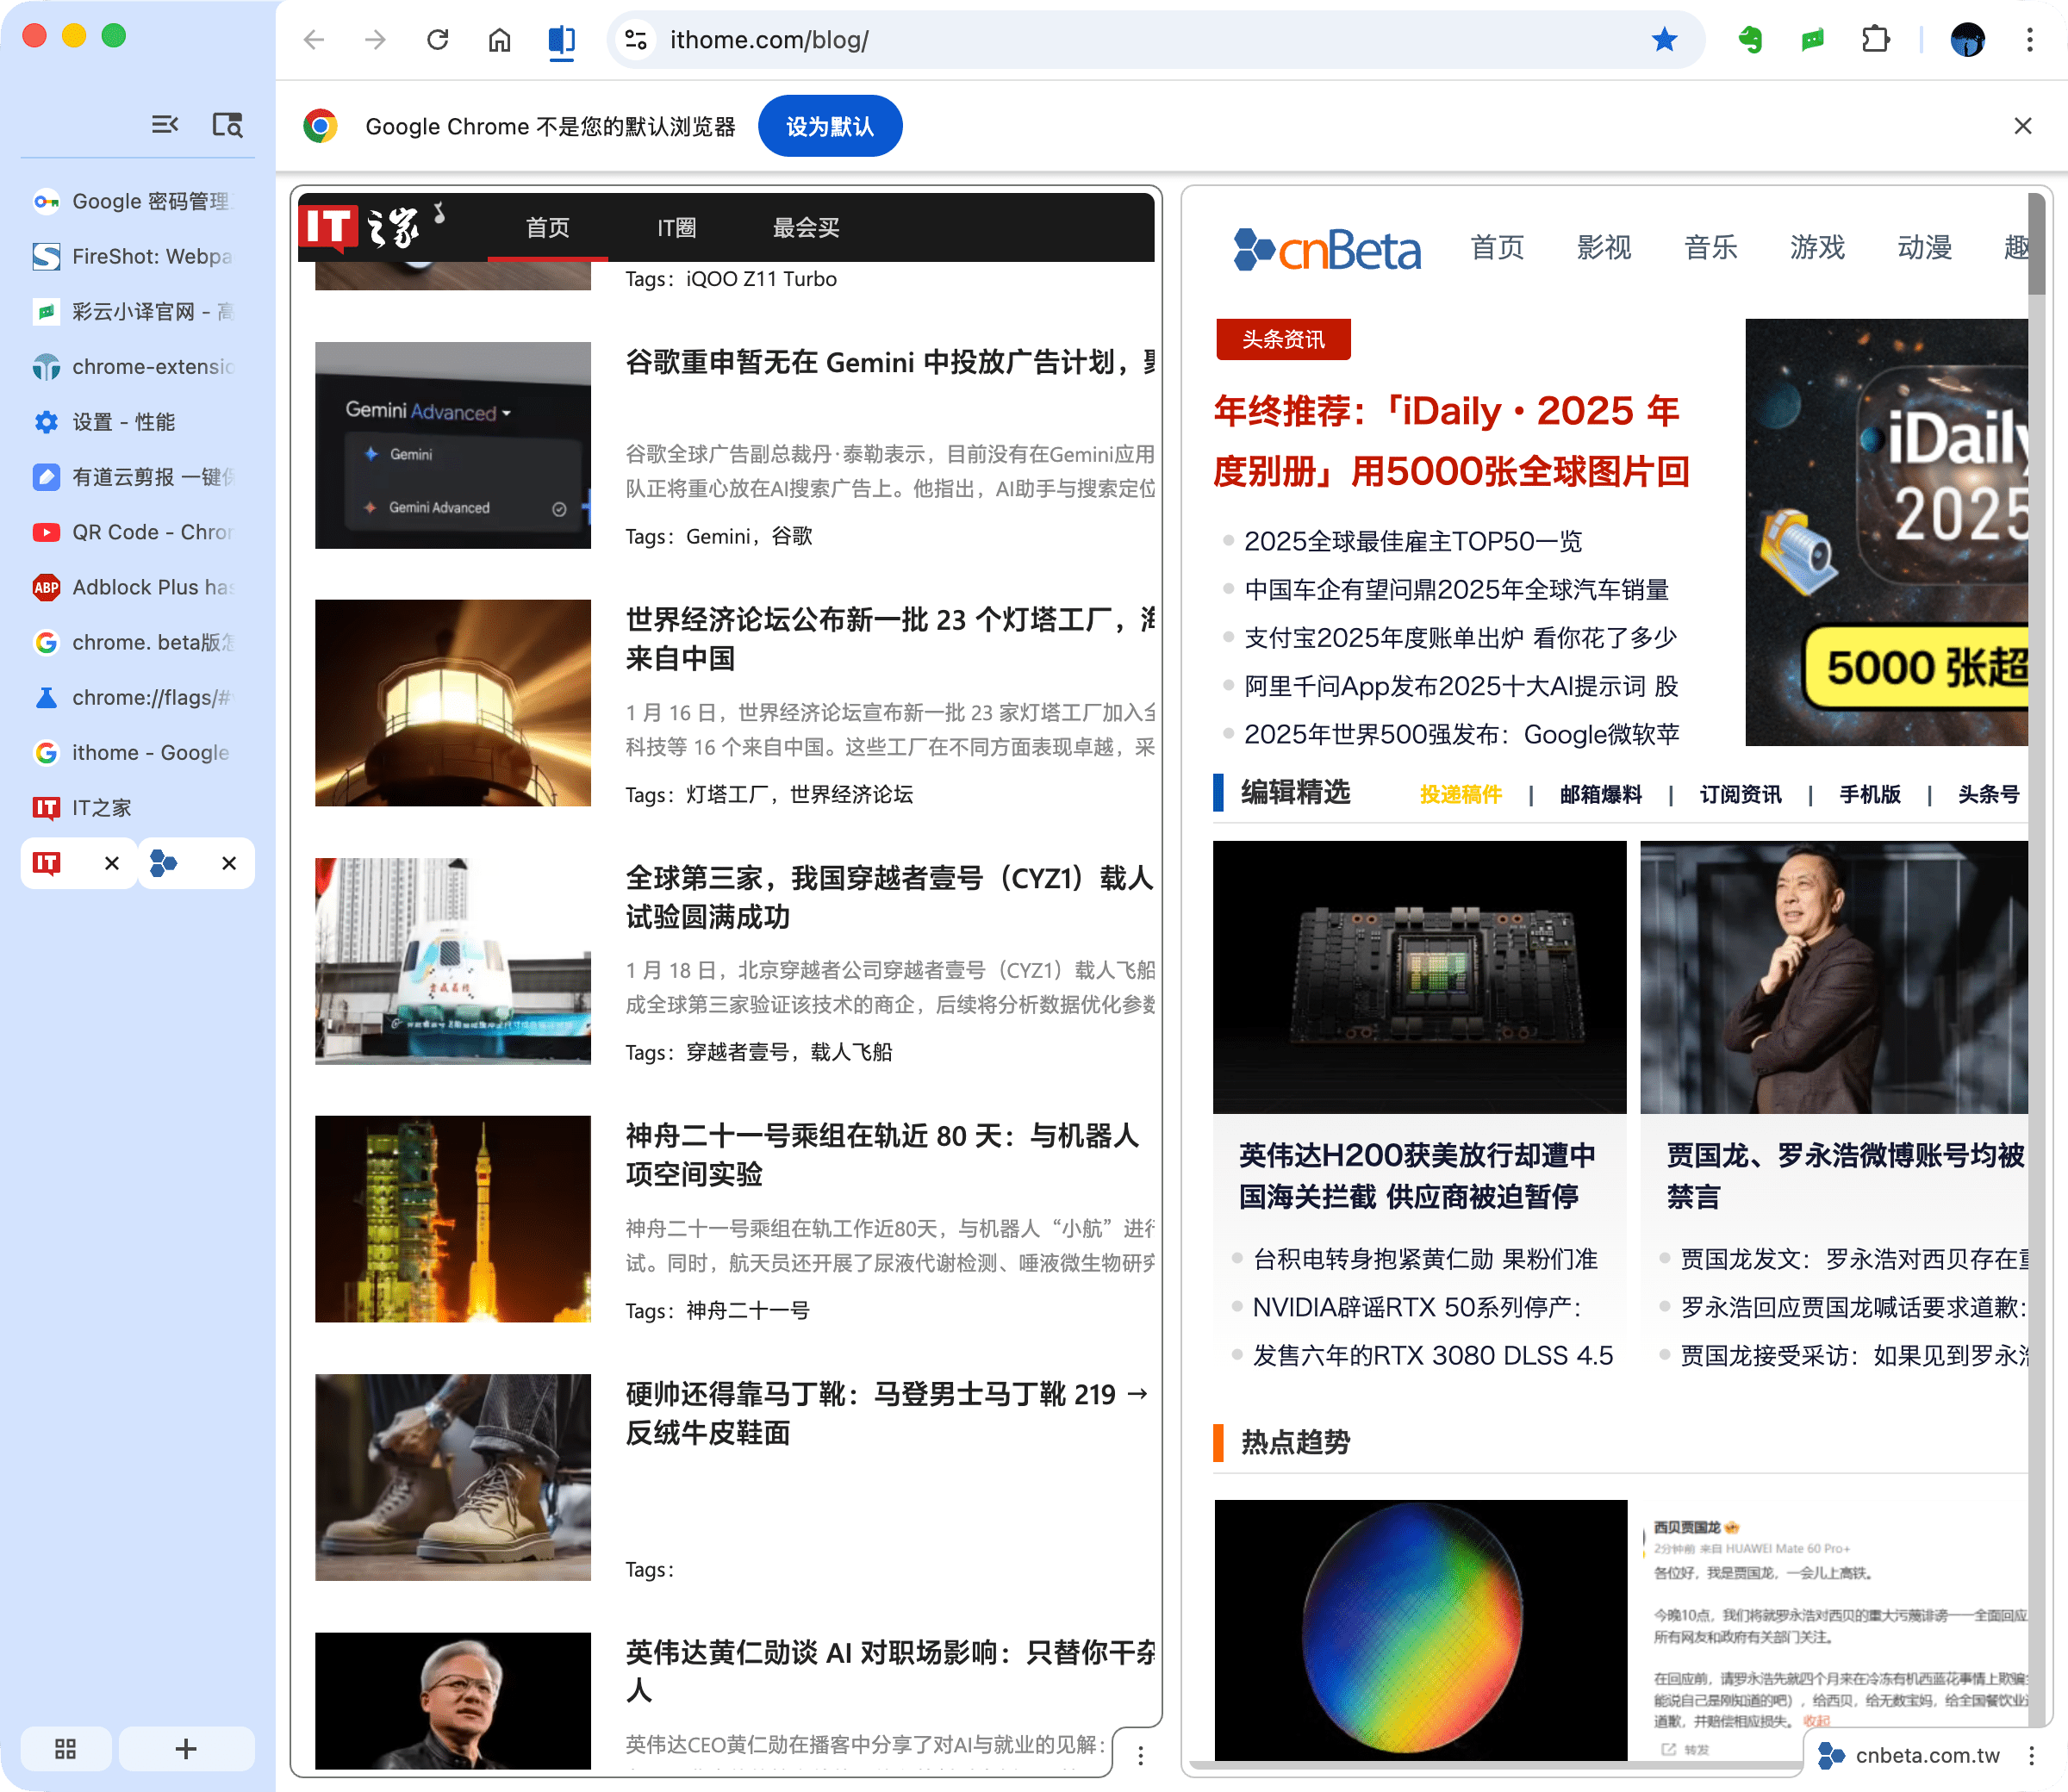
Task: Open cnbeta.com.tw pane options menu
Action: click(2031, 1755)
